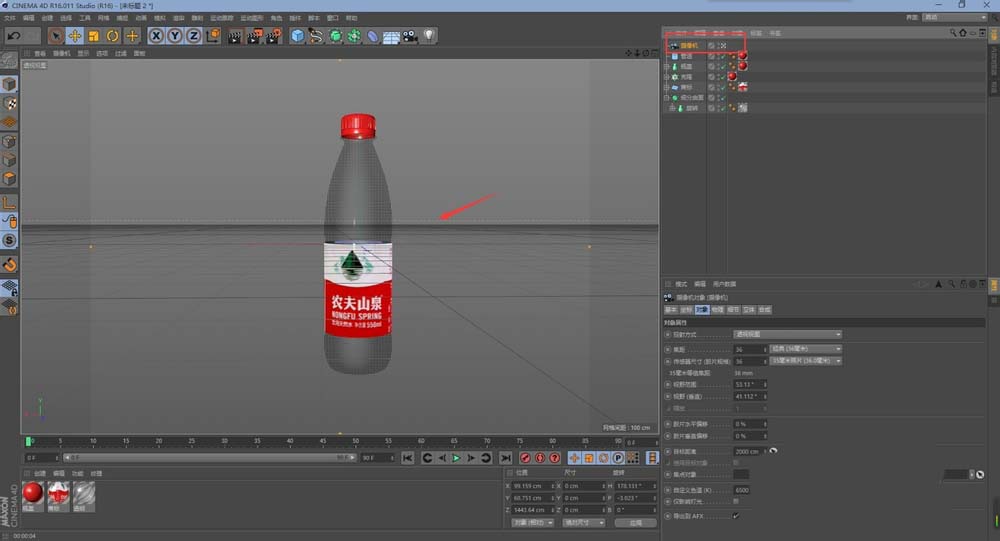1000x541 pixels.
Task: Select the red sphere material thumbnail
Action: [x=33, y=493]
